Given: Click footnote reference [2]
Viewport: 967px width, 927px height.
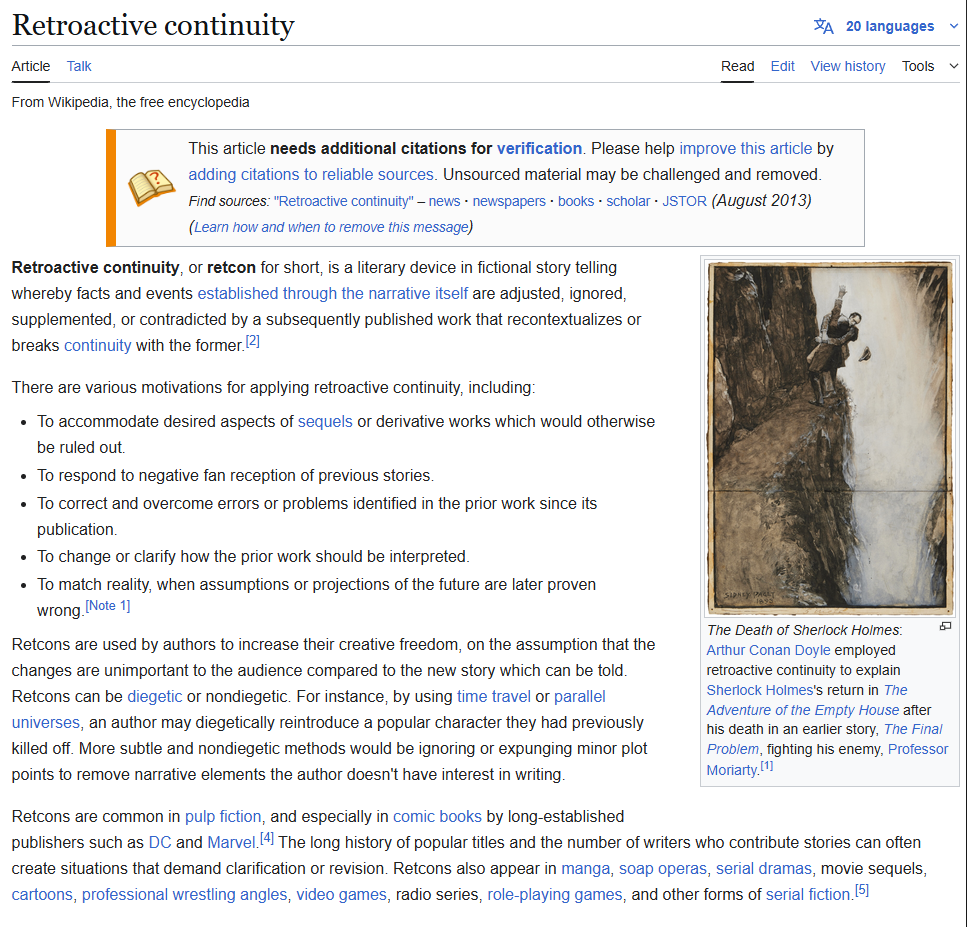Looking at the screenshot, I should tap(252, 341).
